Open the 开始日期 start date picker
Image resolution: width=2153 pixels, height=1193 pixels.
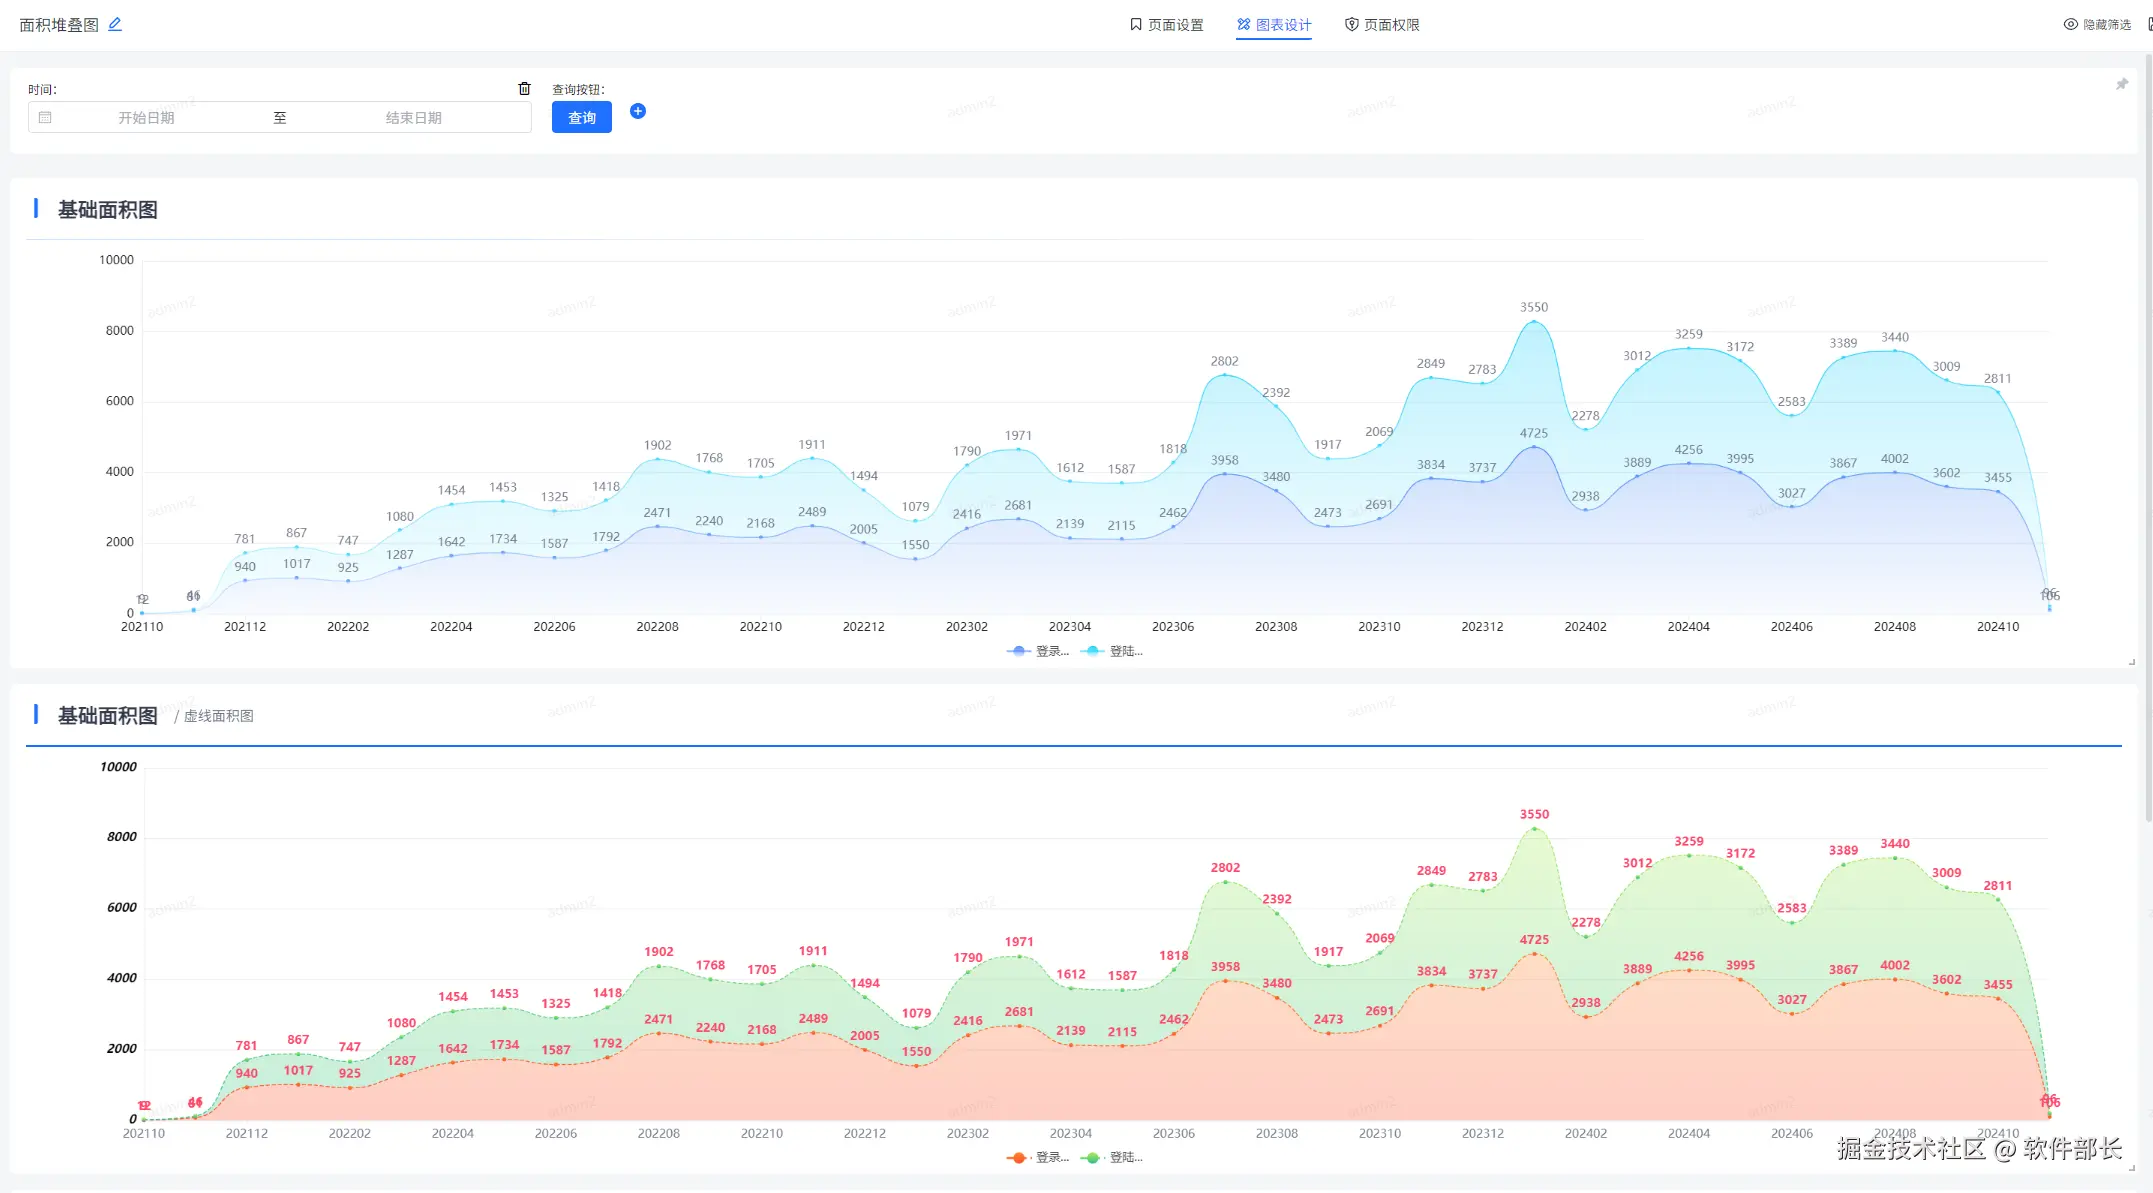tap(146, 118)
